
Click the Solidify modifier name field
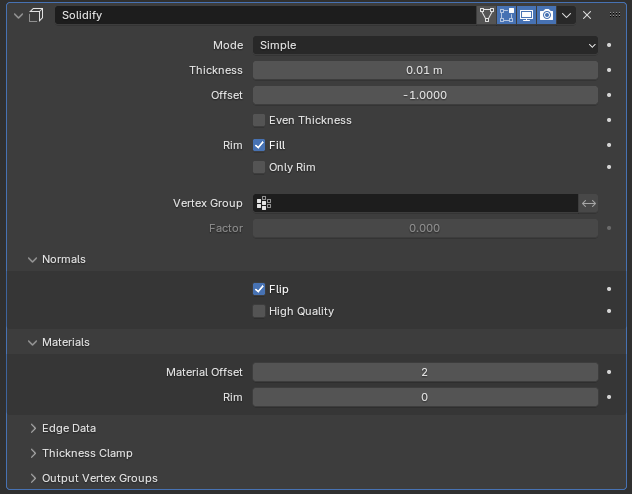pyautogui.click(x=265, y=15)
